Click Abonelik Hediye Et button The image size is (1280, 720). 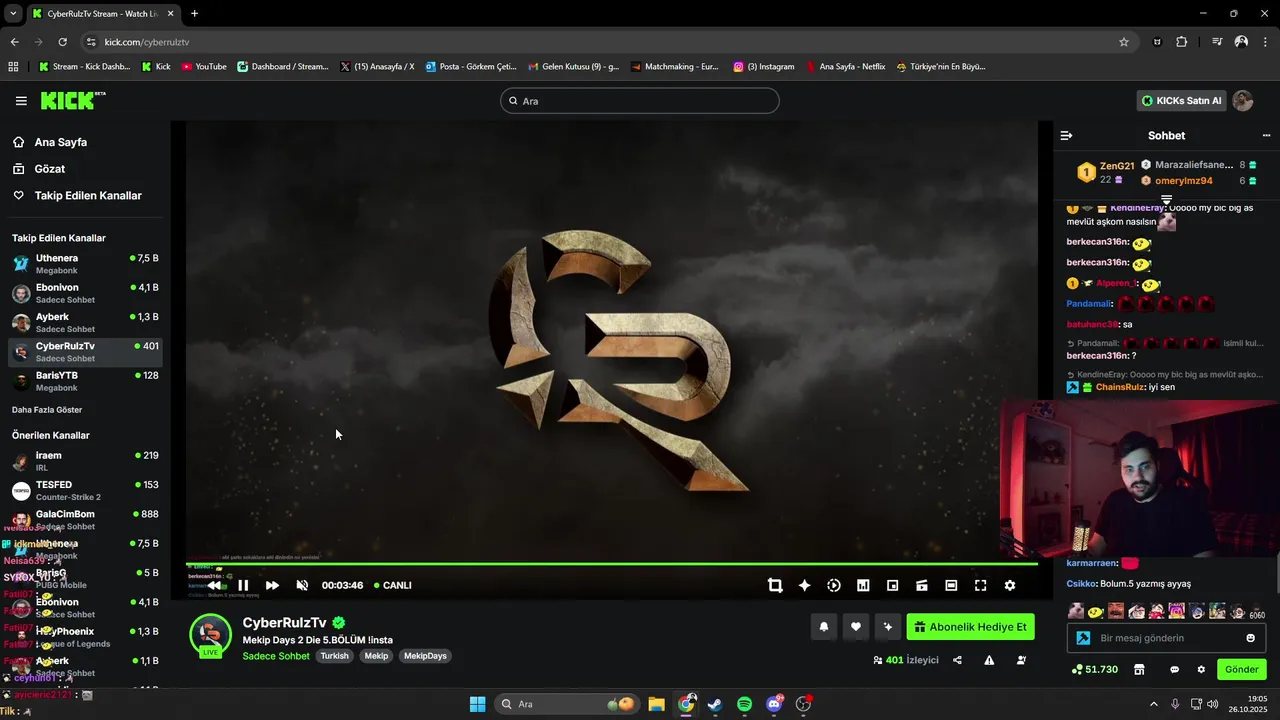[970, 627]
